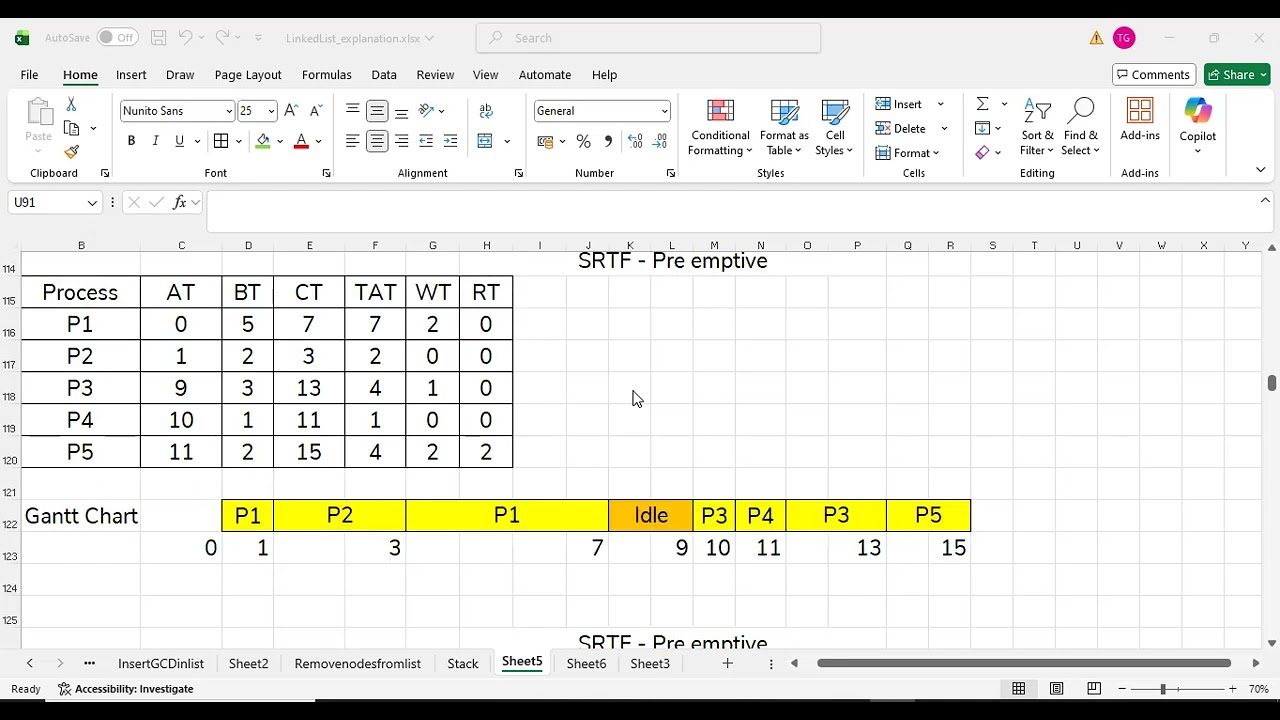Open the Add-ins button

(1140, 120)
